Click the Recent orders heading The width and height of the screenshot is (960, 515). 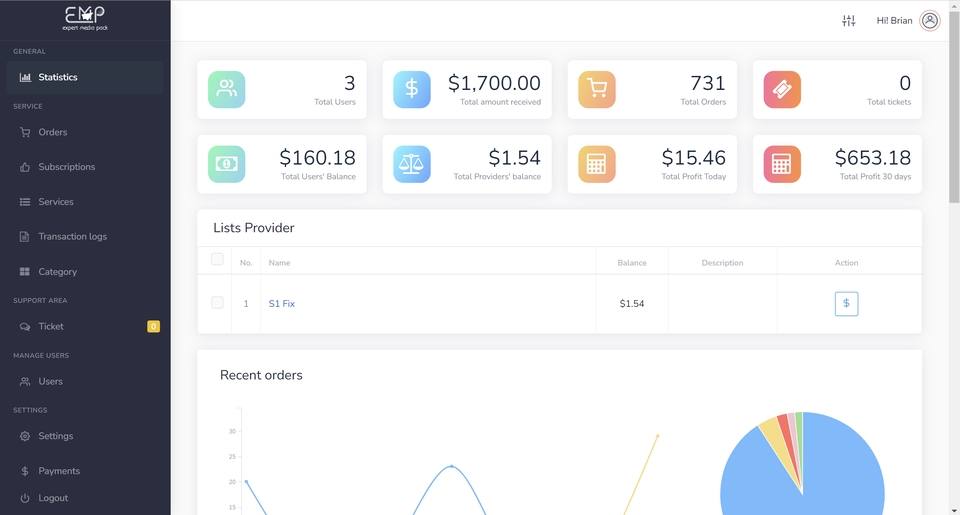coord(261,375)
